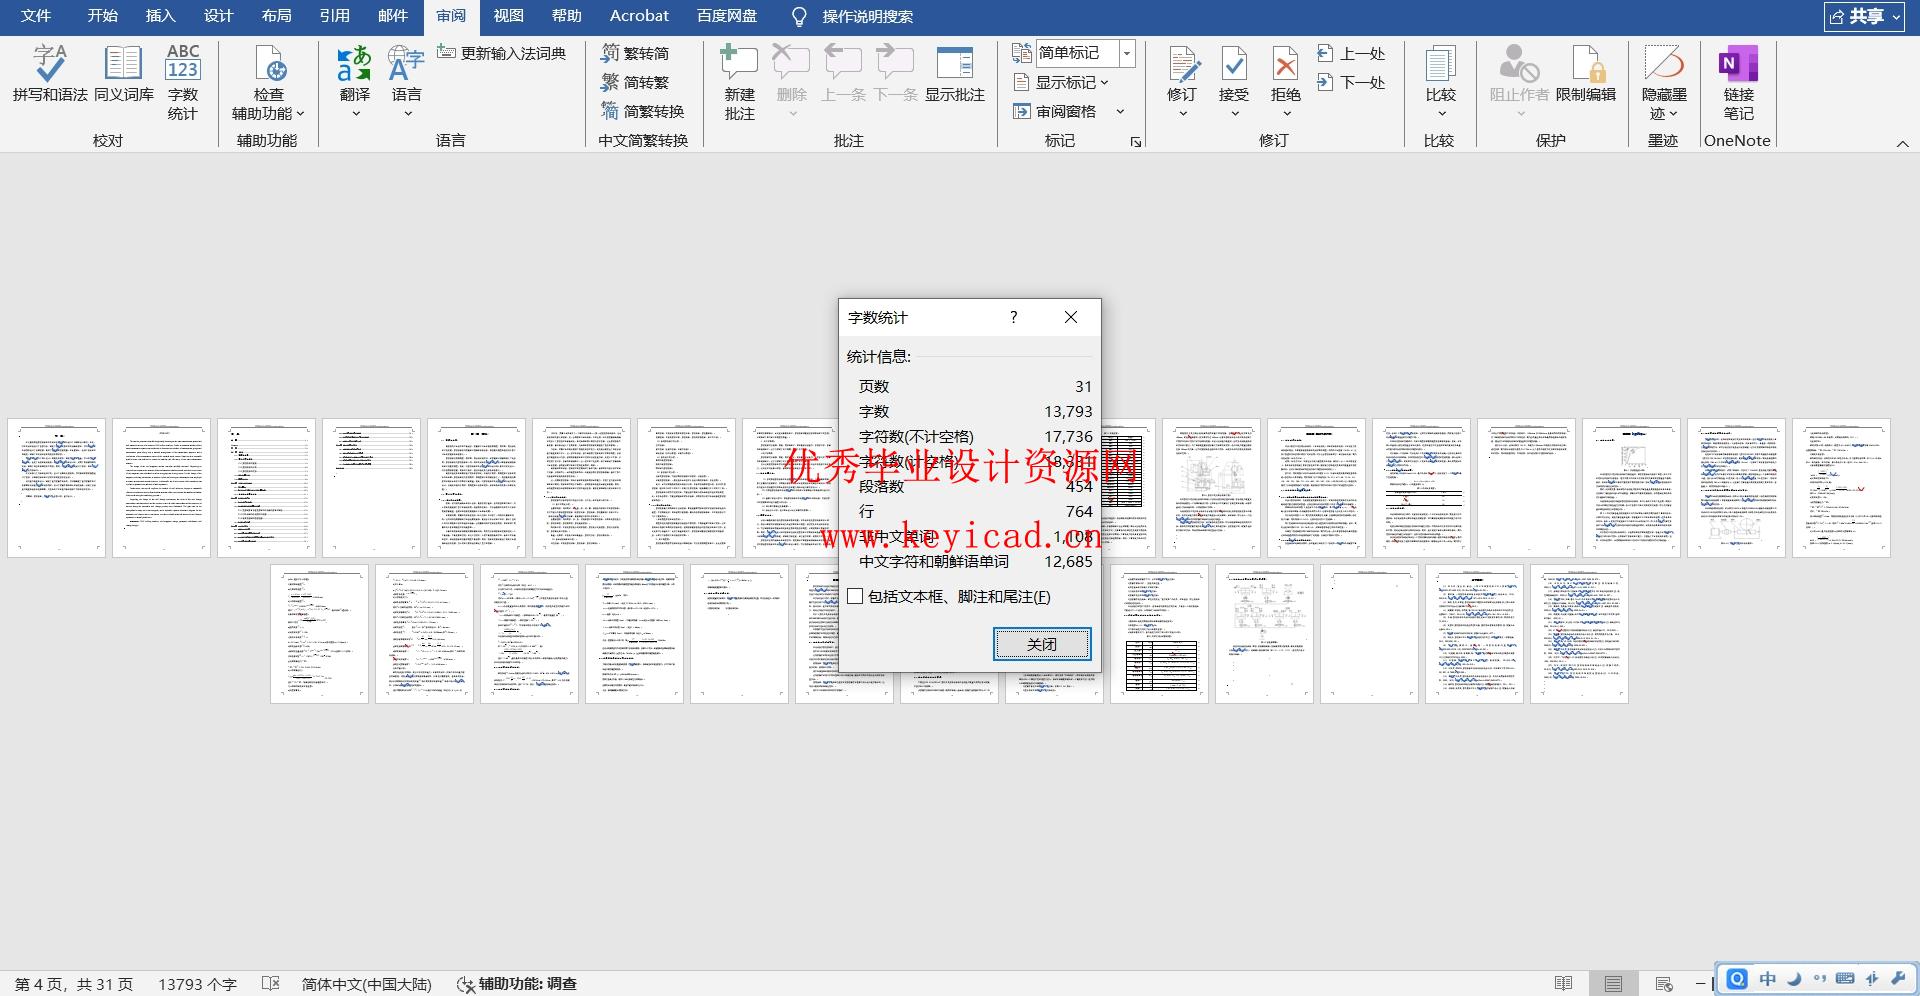This screenshot has height=996, width=1920.
Task: Open Tracking (标记) group dialog launcher
Action: pyautogui.click(x=1136, y=142)
